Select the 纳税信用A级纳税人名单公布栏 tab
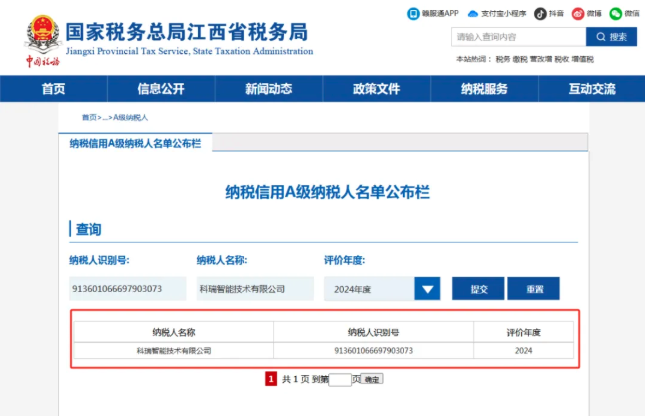645x416 pixels. [x=135, y=144]
